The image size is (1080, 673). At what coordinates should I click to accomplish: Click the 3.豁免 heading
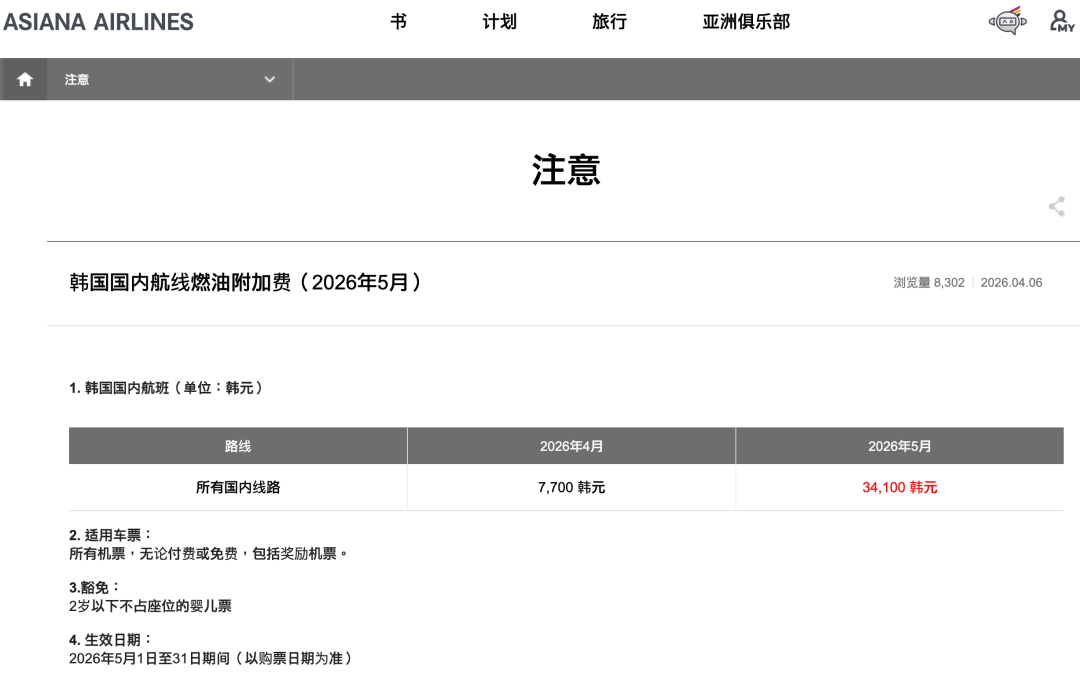click(94, 587)
